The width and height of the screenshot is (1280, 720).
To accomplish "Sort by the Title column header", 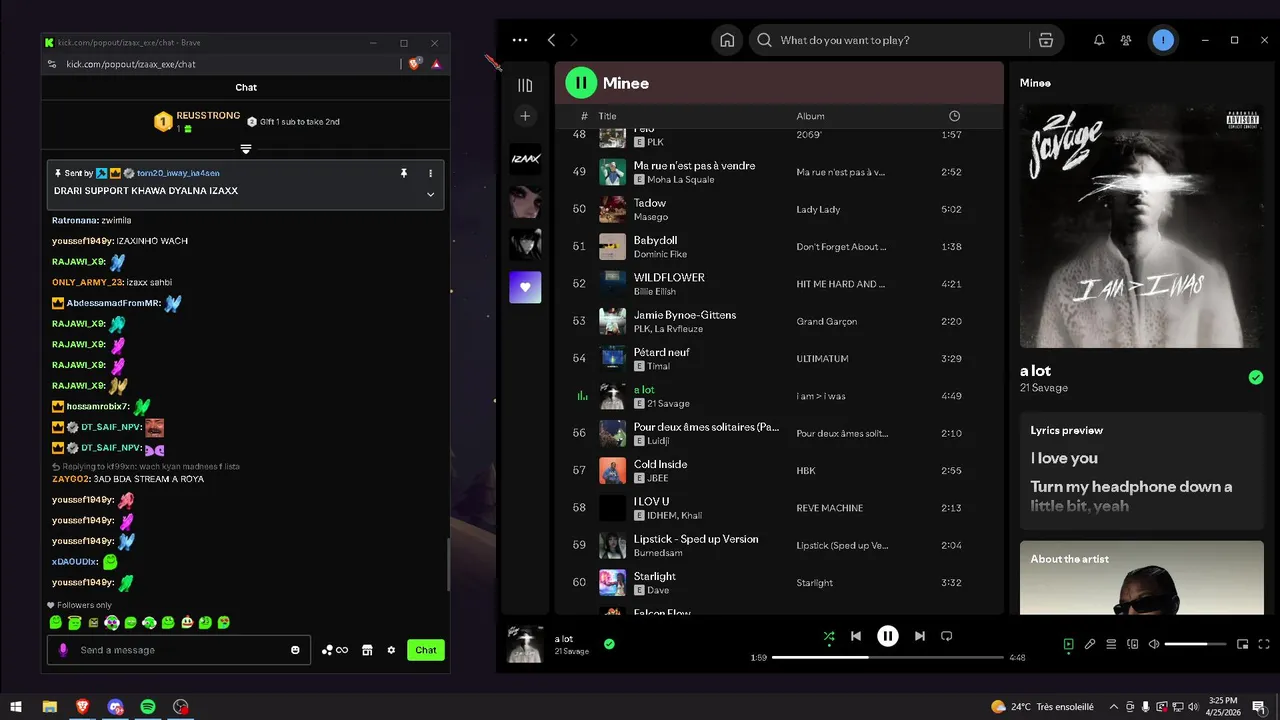I will (607, 116).
